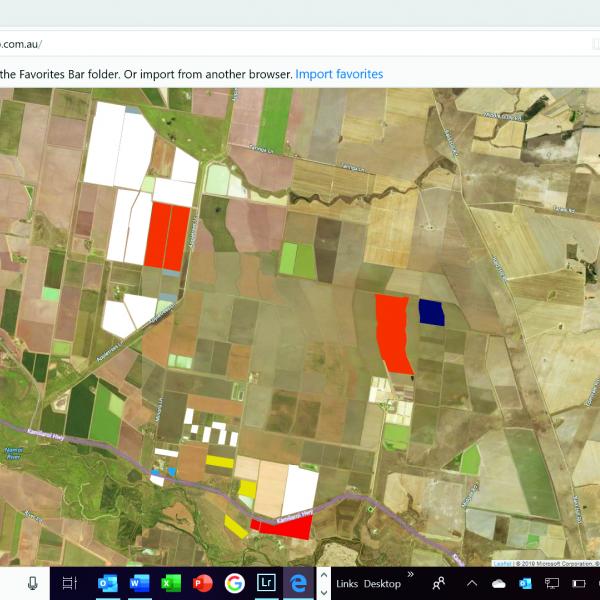Click the OneDrive cloud tray icon
This screenshot has width=600, height=600.
498,583
